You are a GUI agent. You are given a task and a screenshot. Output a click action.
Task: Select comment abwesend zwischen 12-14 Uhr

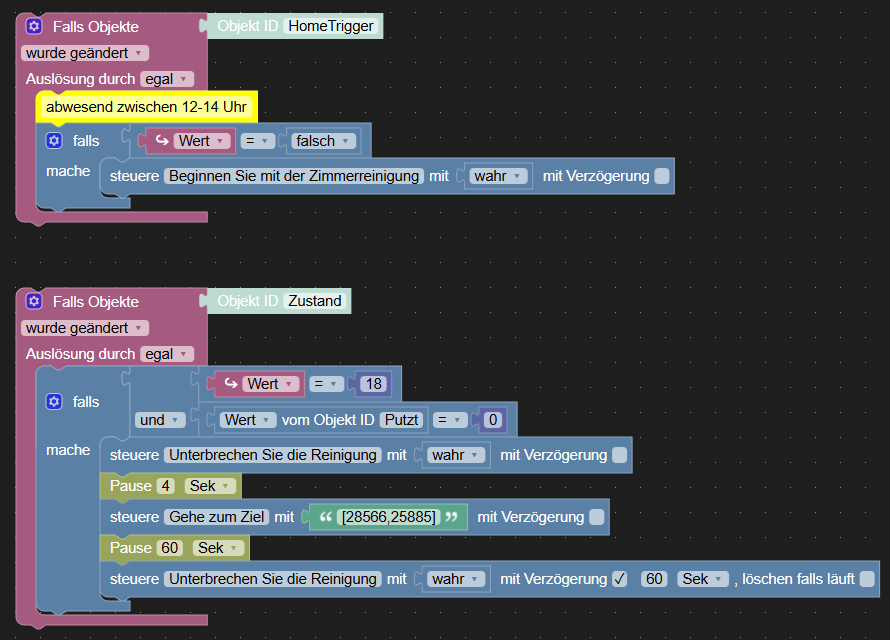[146, 107]
